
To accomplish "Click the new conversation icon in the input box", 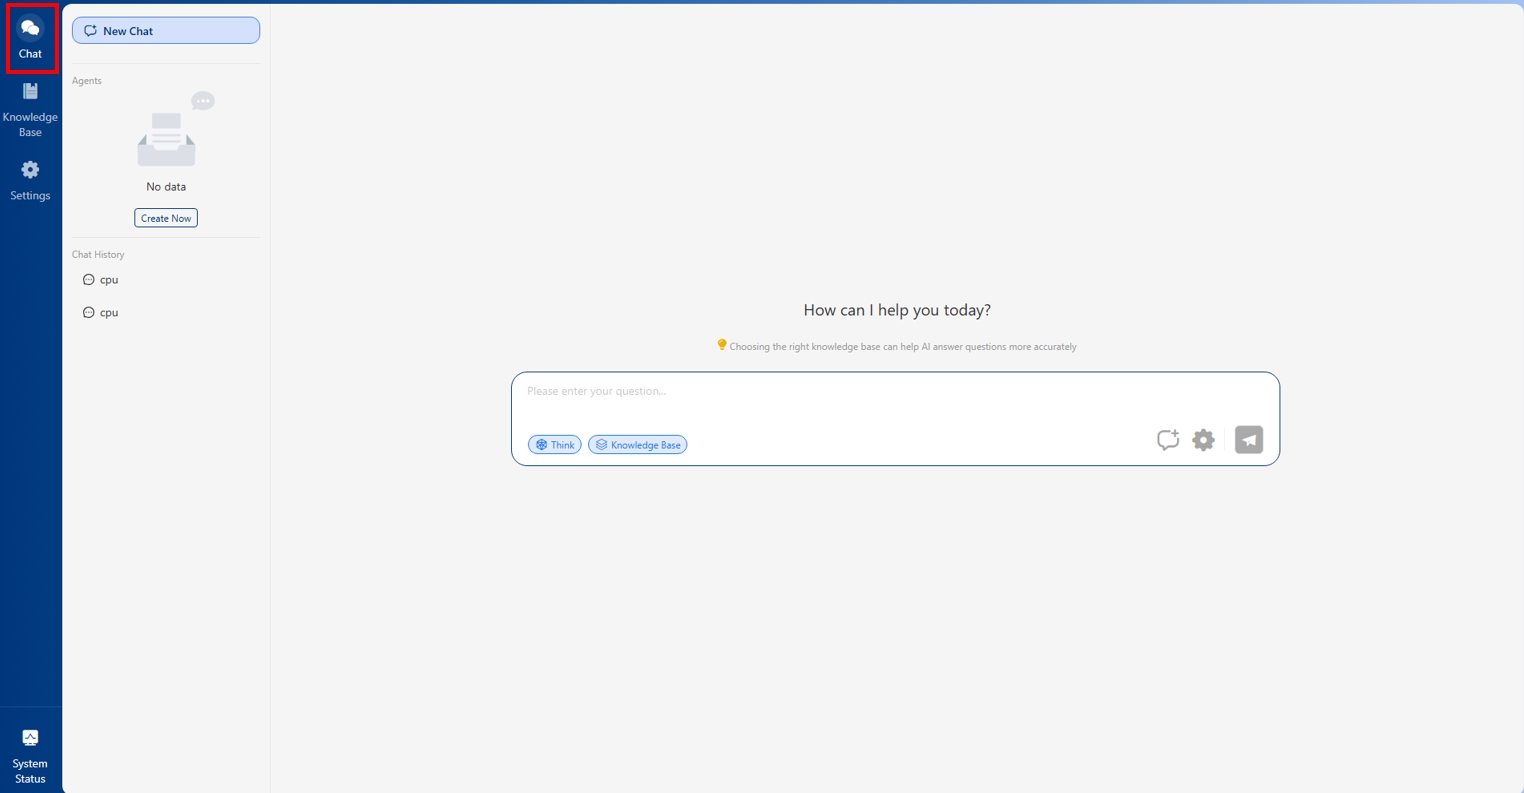I will 1167,440.
